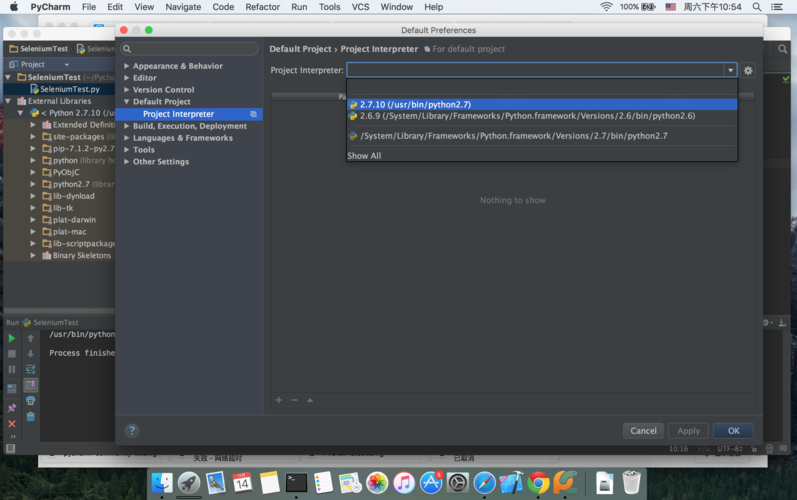The height and width of the screenshot is (500, 797).
Task: Expand Other Settings section
Action: (x=127, y=162)
